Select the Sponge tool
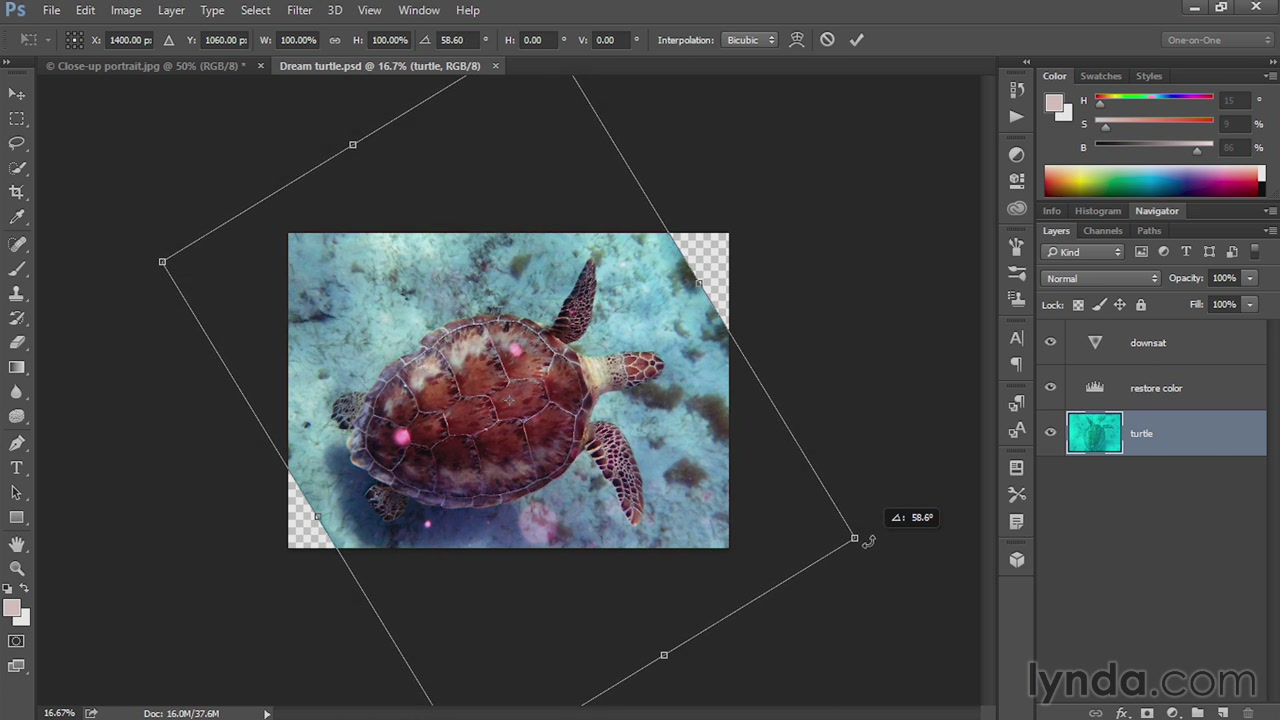This screenshot has height=720, width=1280. click(x=17, y=417)
